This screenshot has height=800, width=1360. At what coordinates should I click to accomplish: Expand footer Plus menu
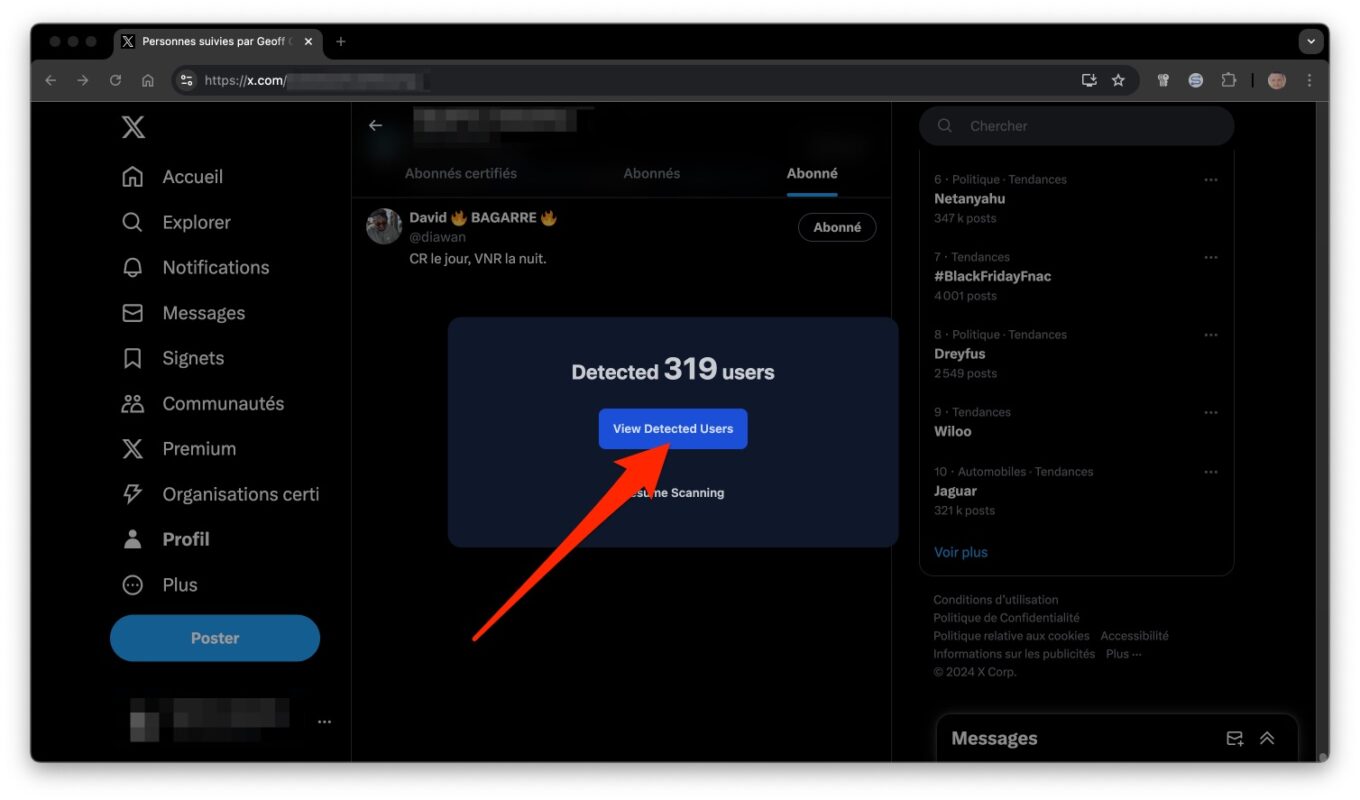coord(1124,654)
